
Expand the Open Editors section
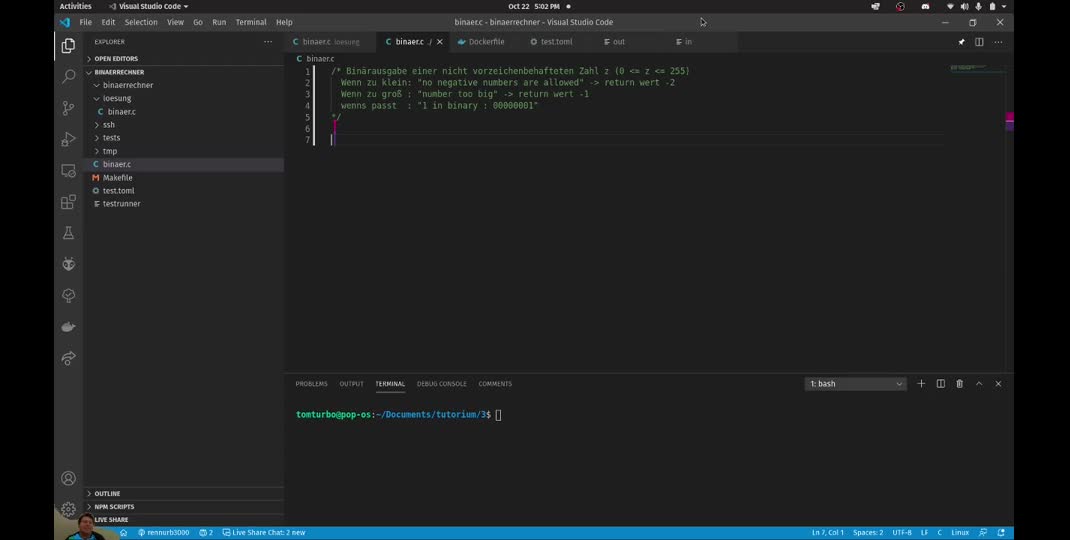116,59
